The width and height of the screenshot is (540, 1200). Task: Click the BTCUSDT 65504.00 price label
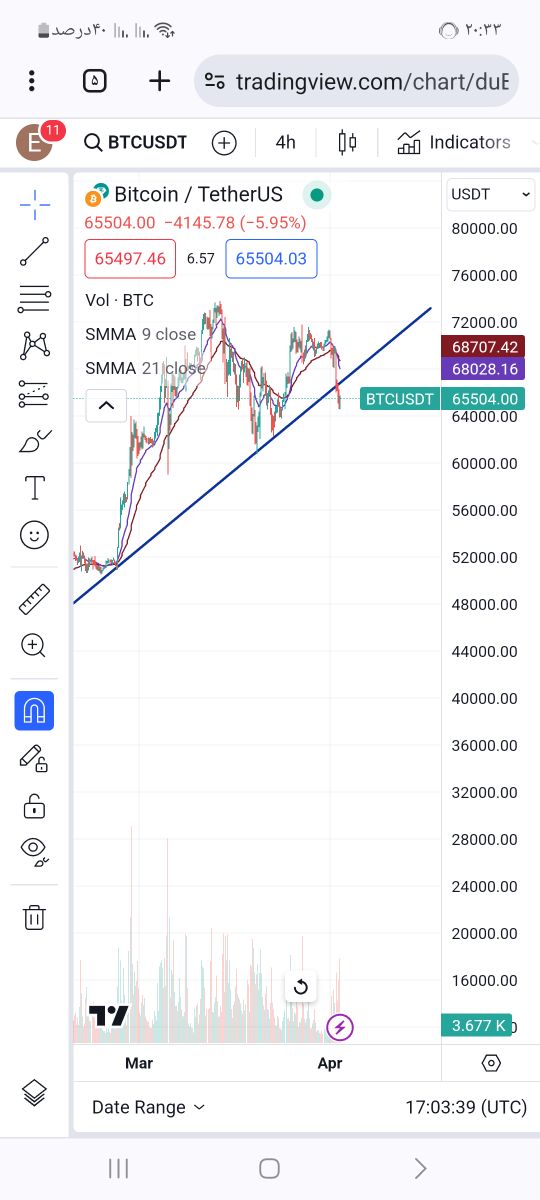click(442, 399)
